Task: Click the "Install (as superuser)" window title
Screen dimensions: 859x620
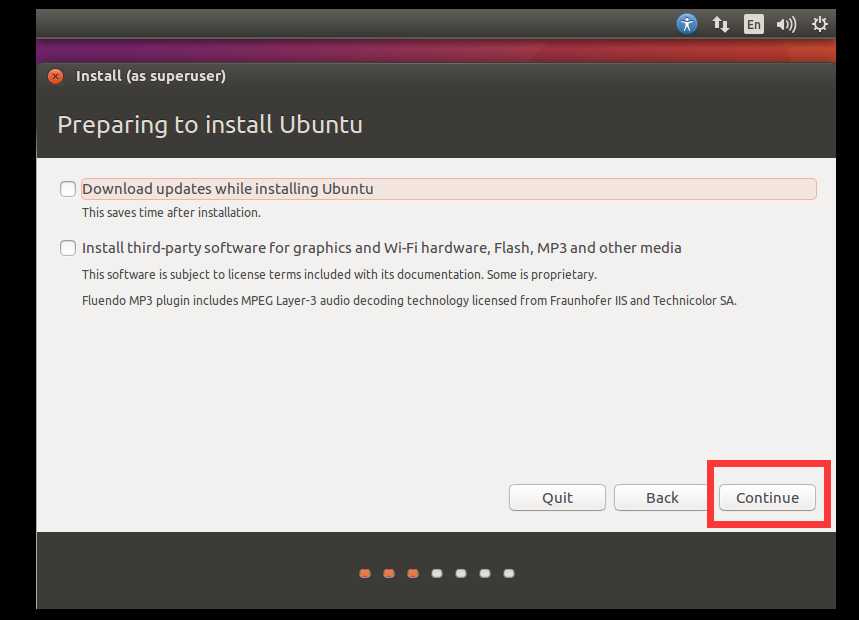Action: [x=151, y=76]
